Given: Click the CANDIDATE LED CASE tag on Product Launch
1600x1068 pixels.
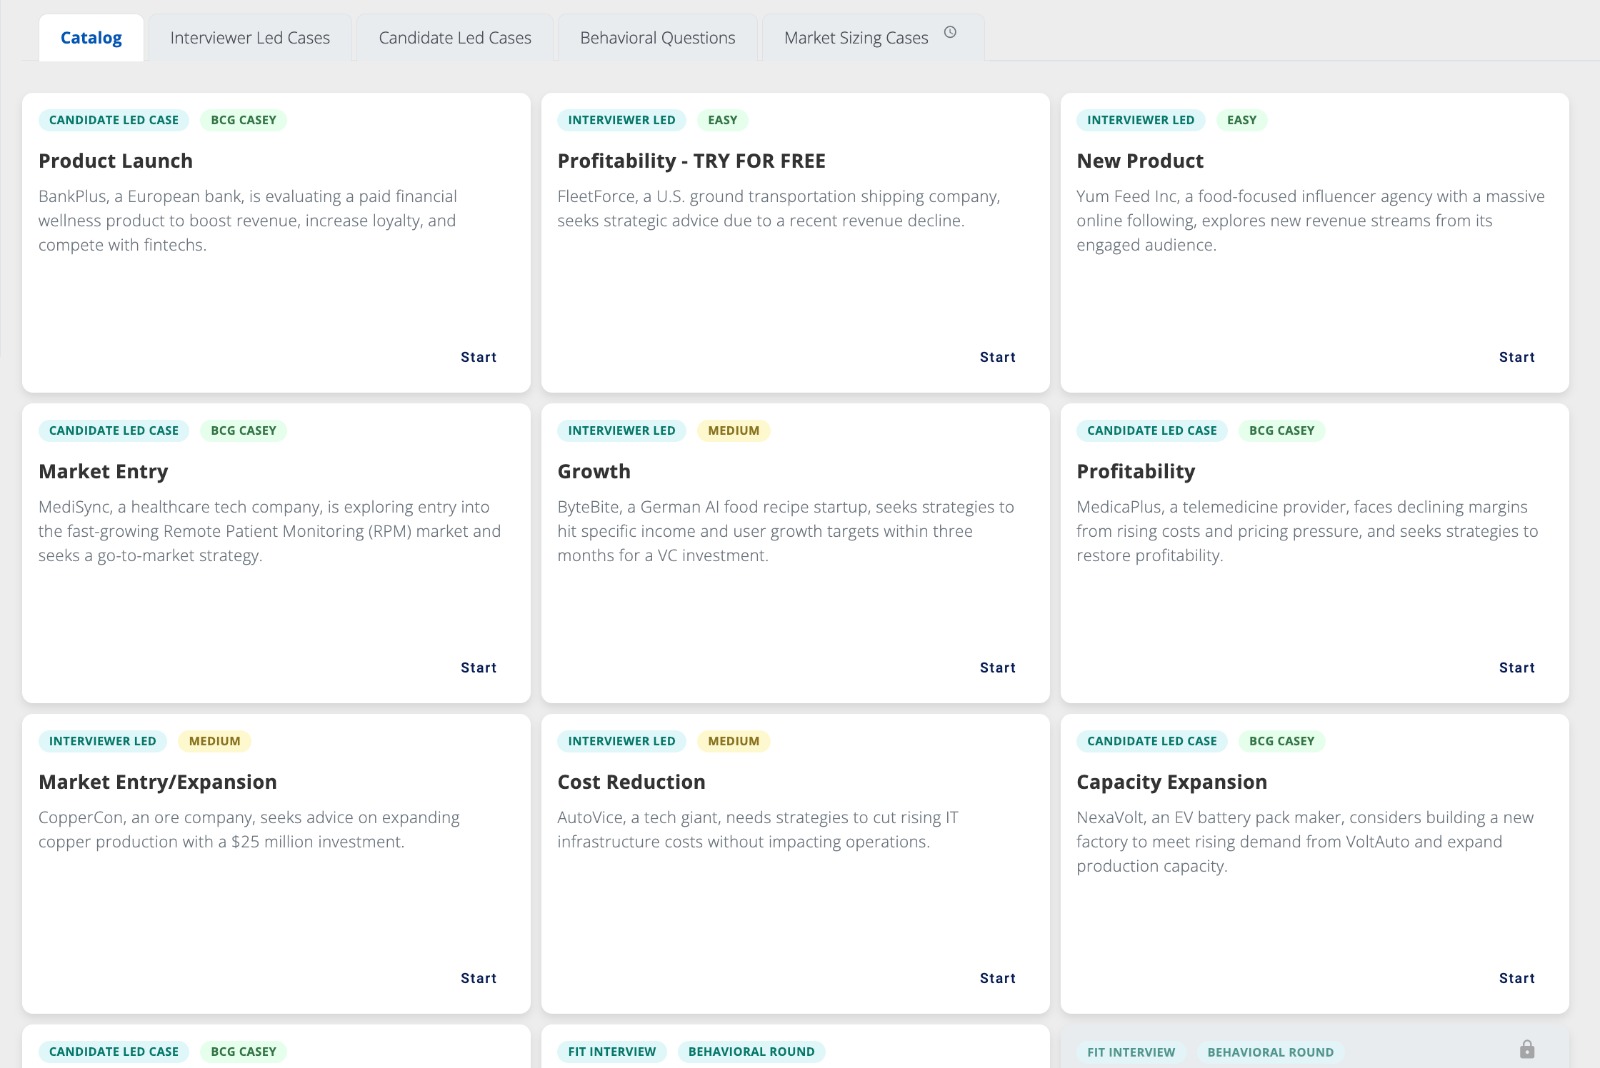Looking at the screenshot, I should point(114,120).
